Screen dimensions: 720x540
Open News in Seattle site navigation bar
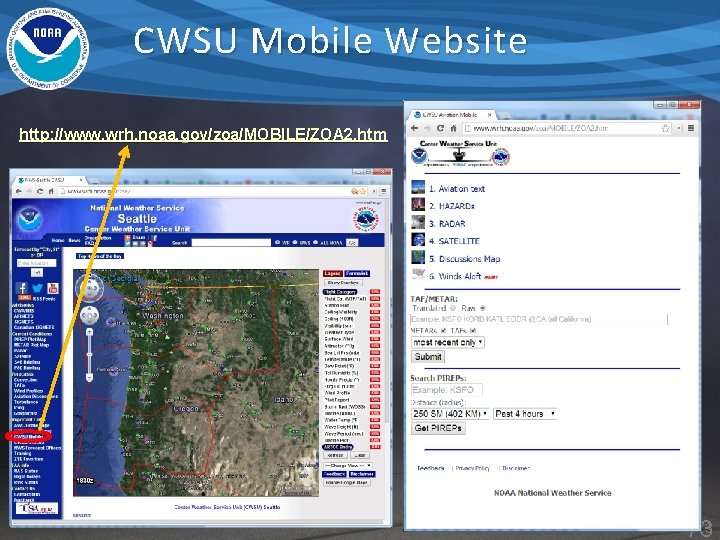click(74, 240)
